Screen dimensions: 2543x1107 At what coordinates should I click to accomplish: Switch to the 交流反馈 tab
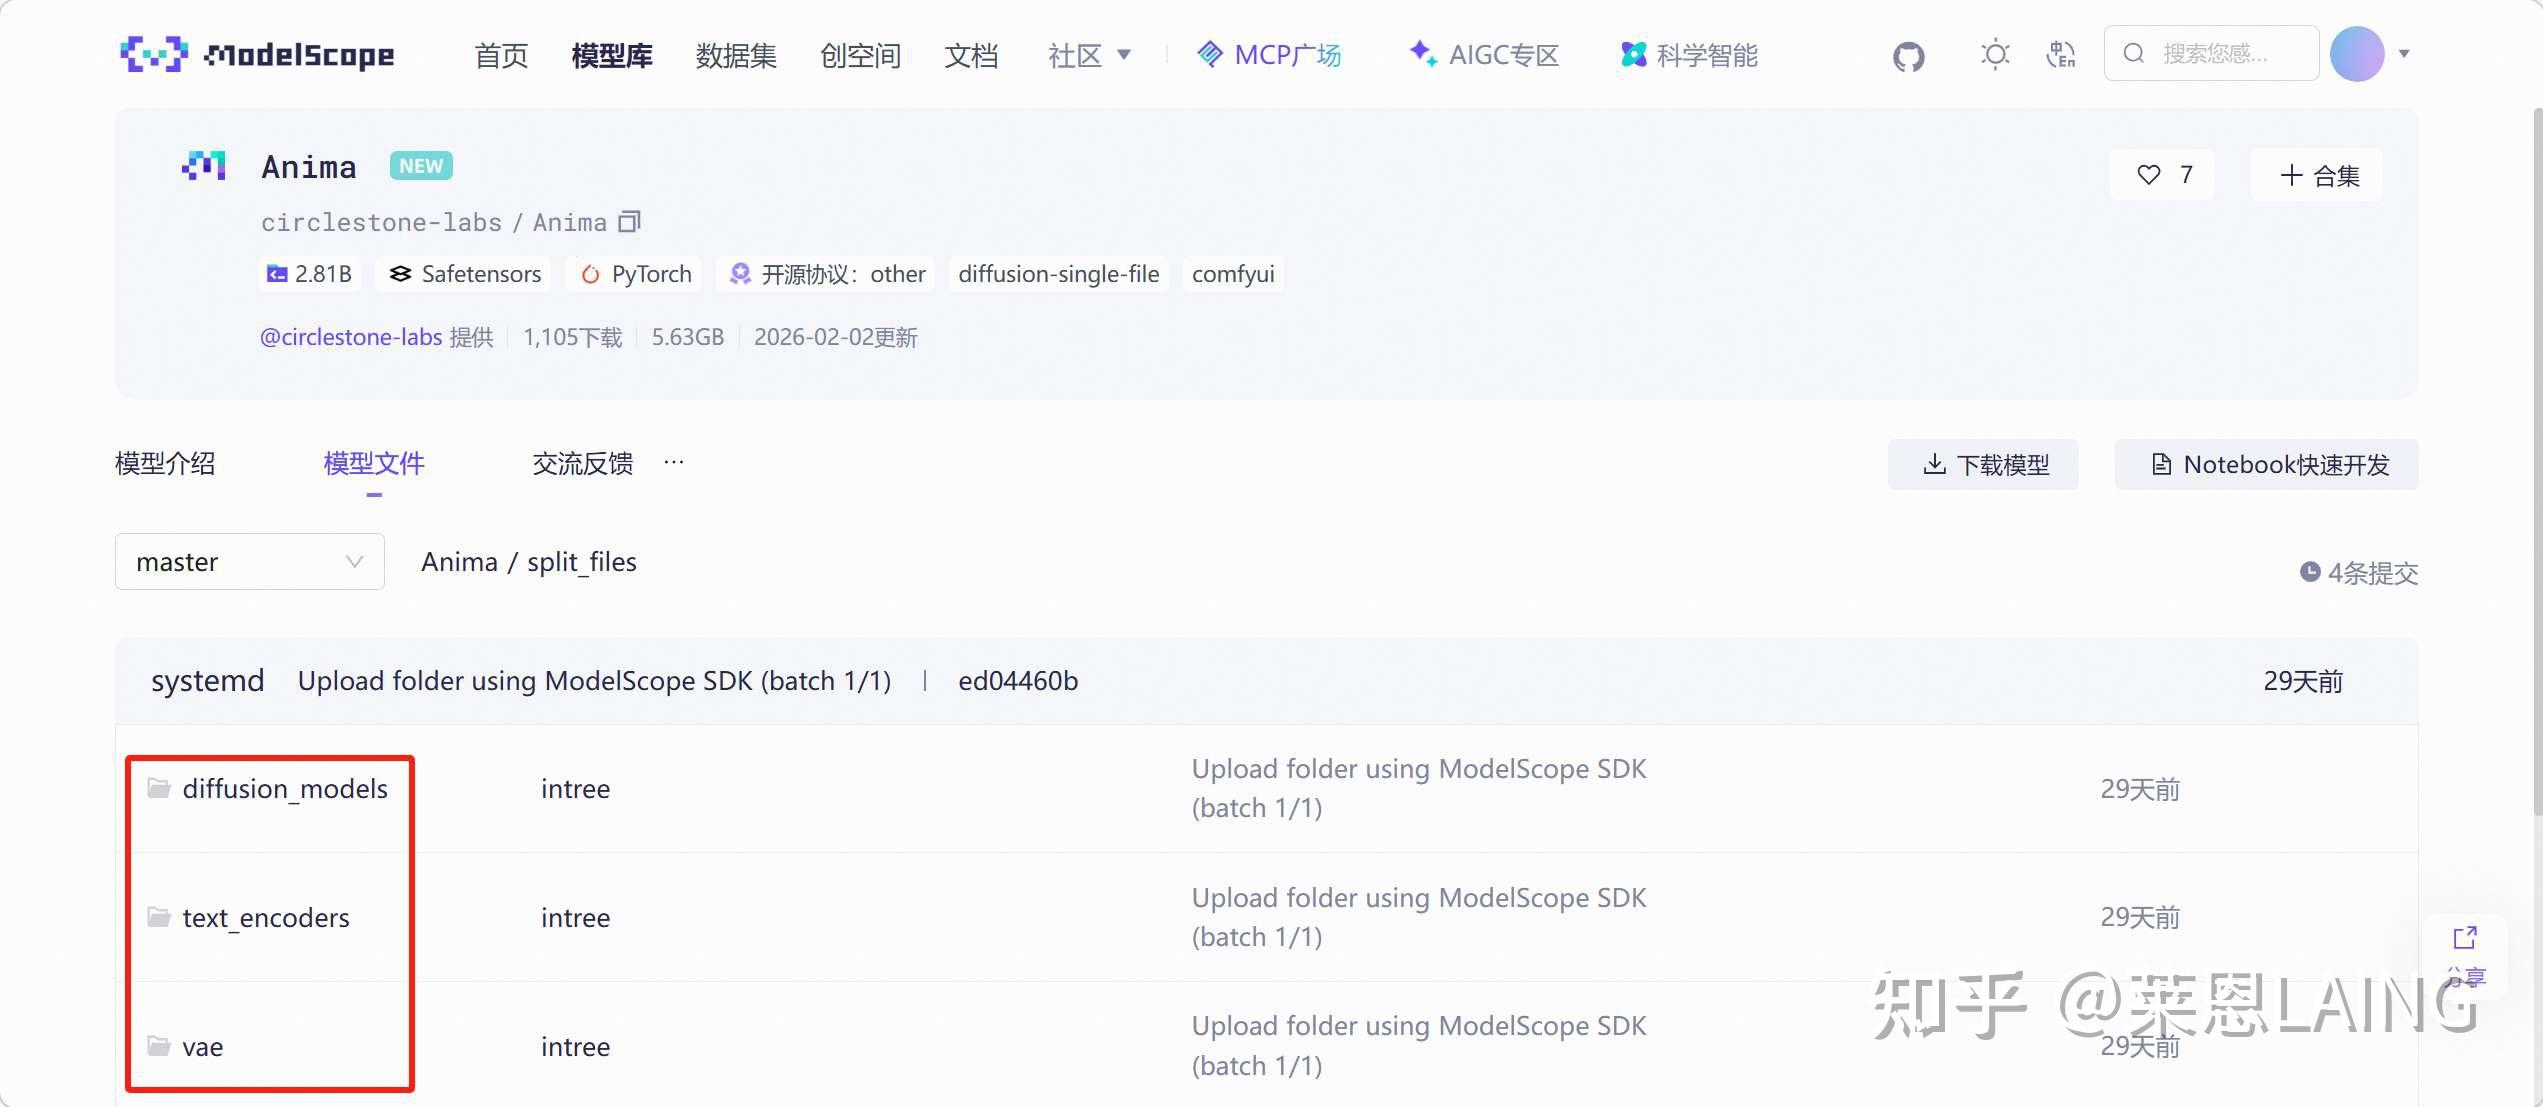click(583, 464)
